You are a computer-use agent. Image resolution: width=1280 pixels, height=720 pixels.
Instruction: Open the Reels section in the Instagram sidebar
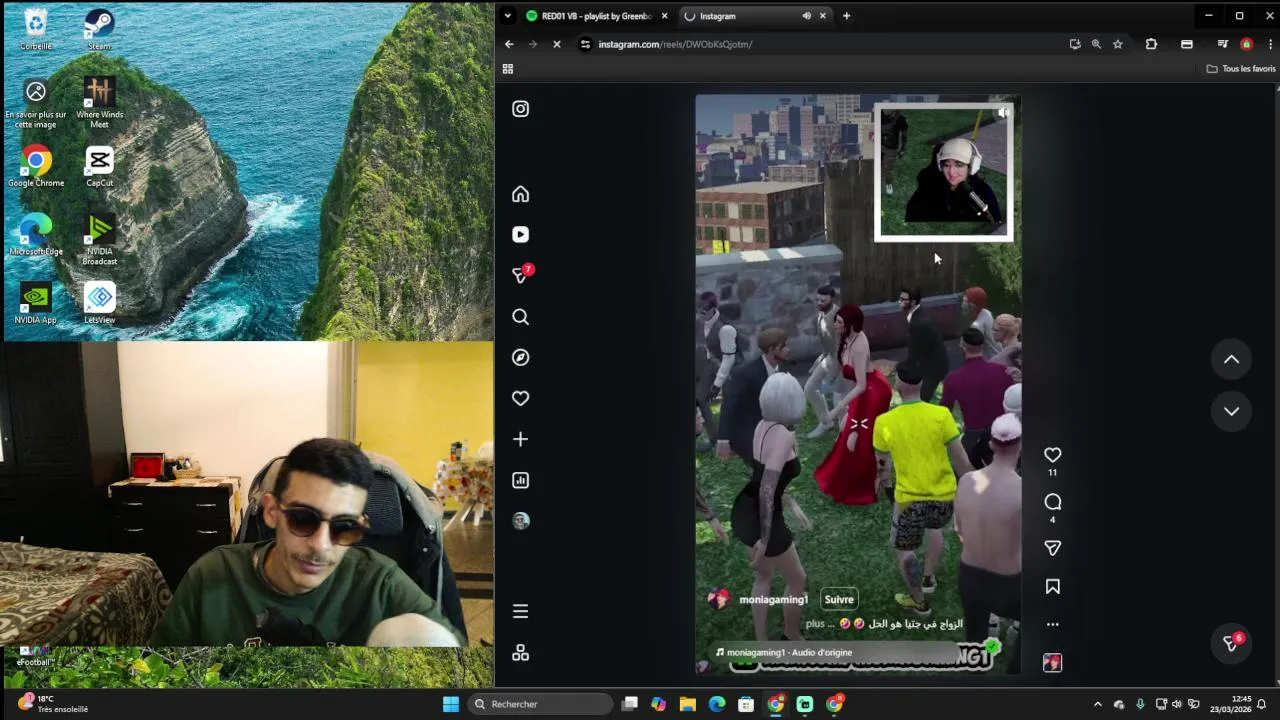tap(520, 234)
